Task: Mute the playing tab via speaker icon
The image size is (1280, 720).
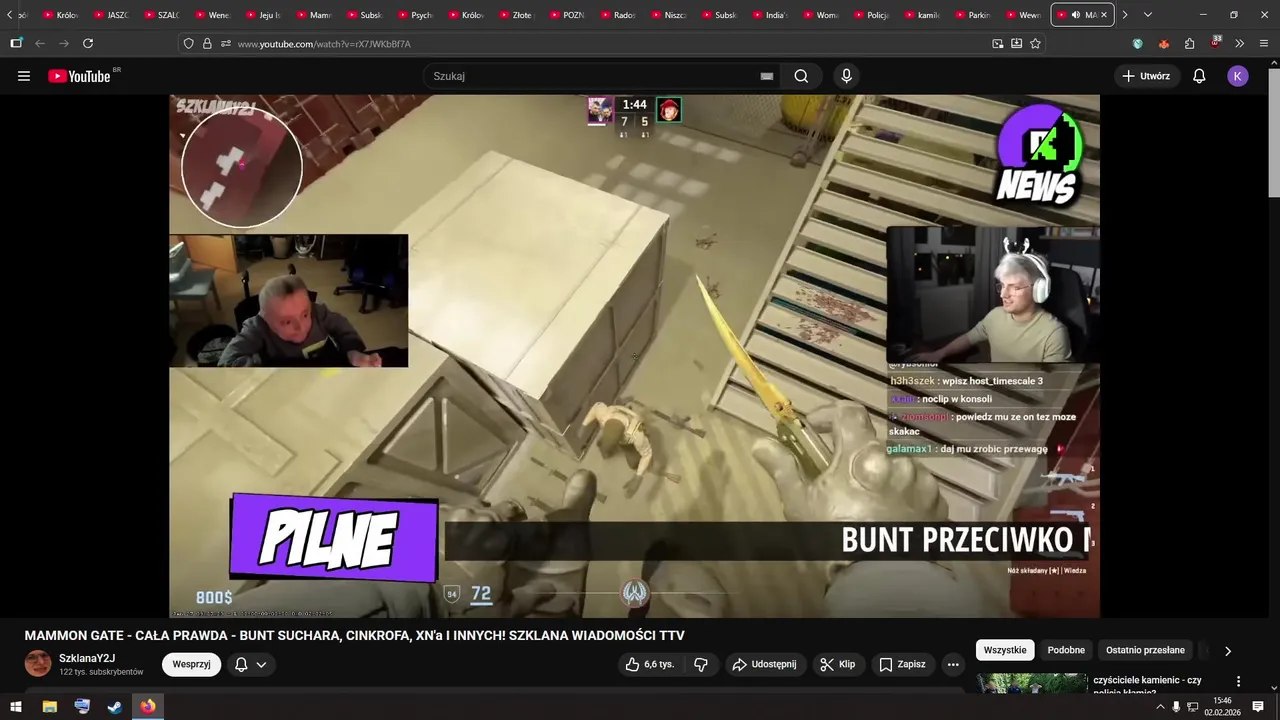Action: [1075, 15]
